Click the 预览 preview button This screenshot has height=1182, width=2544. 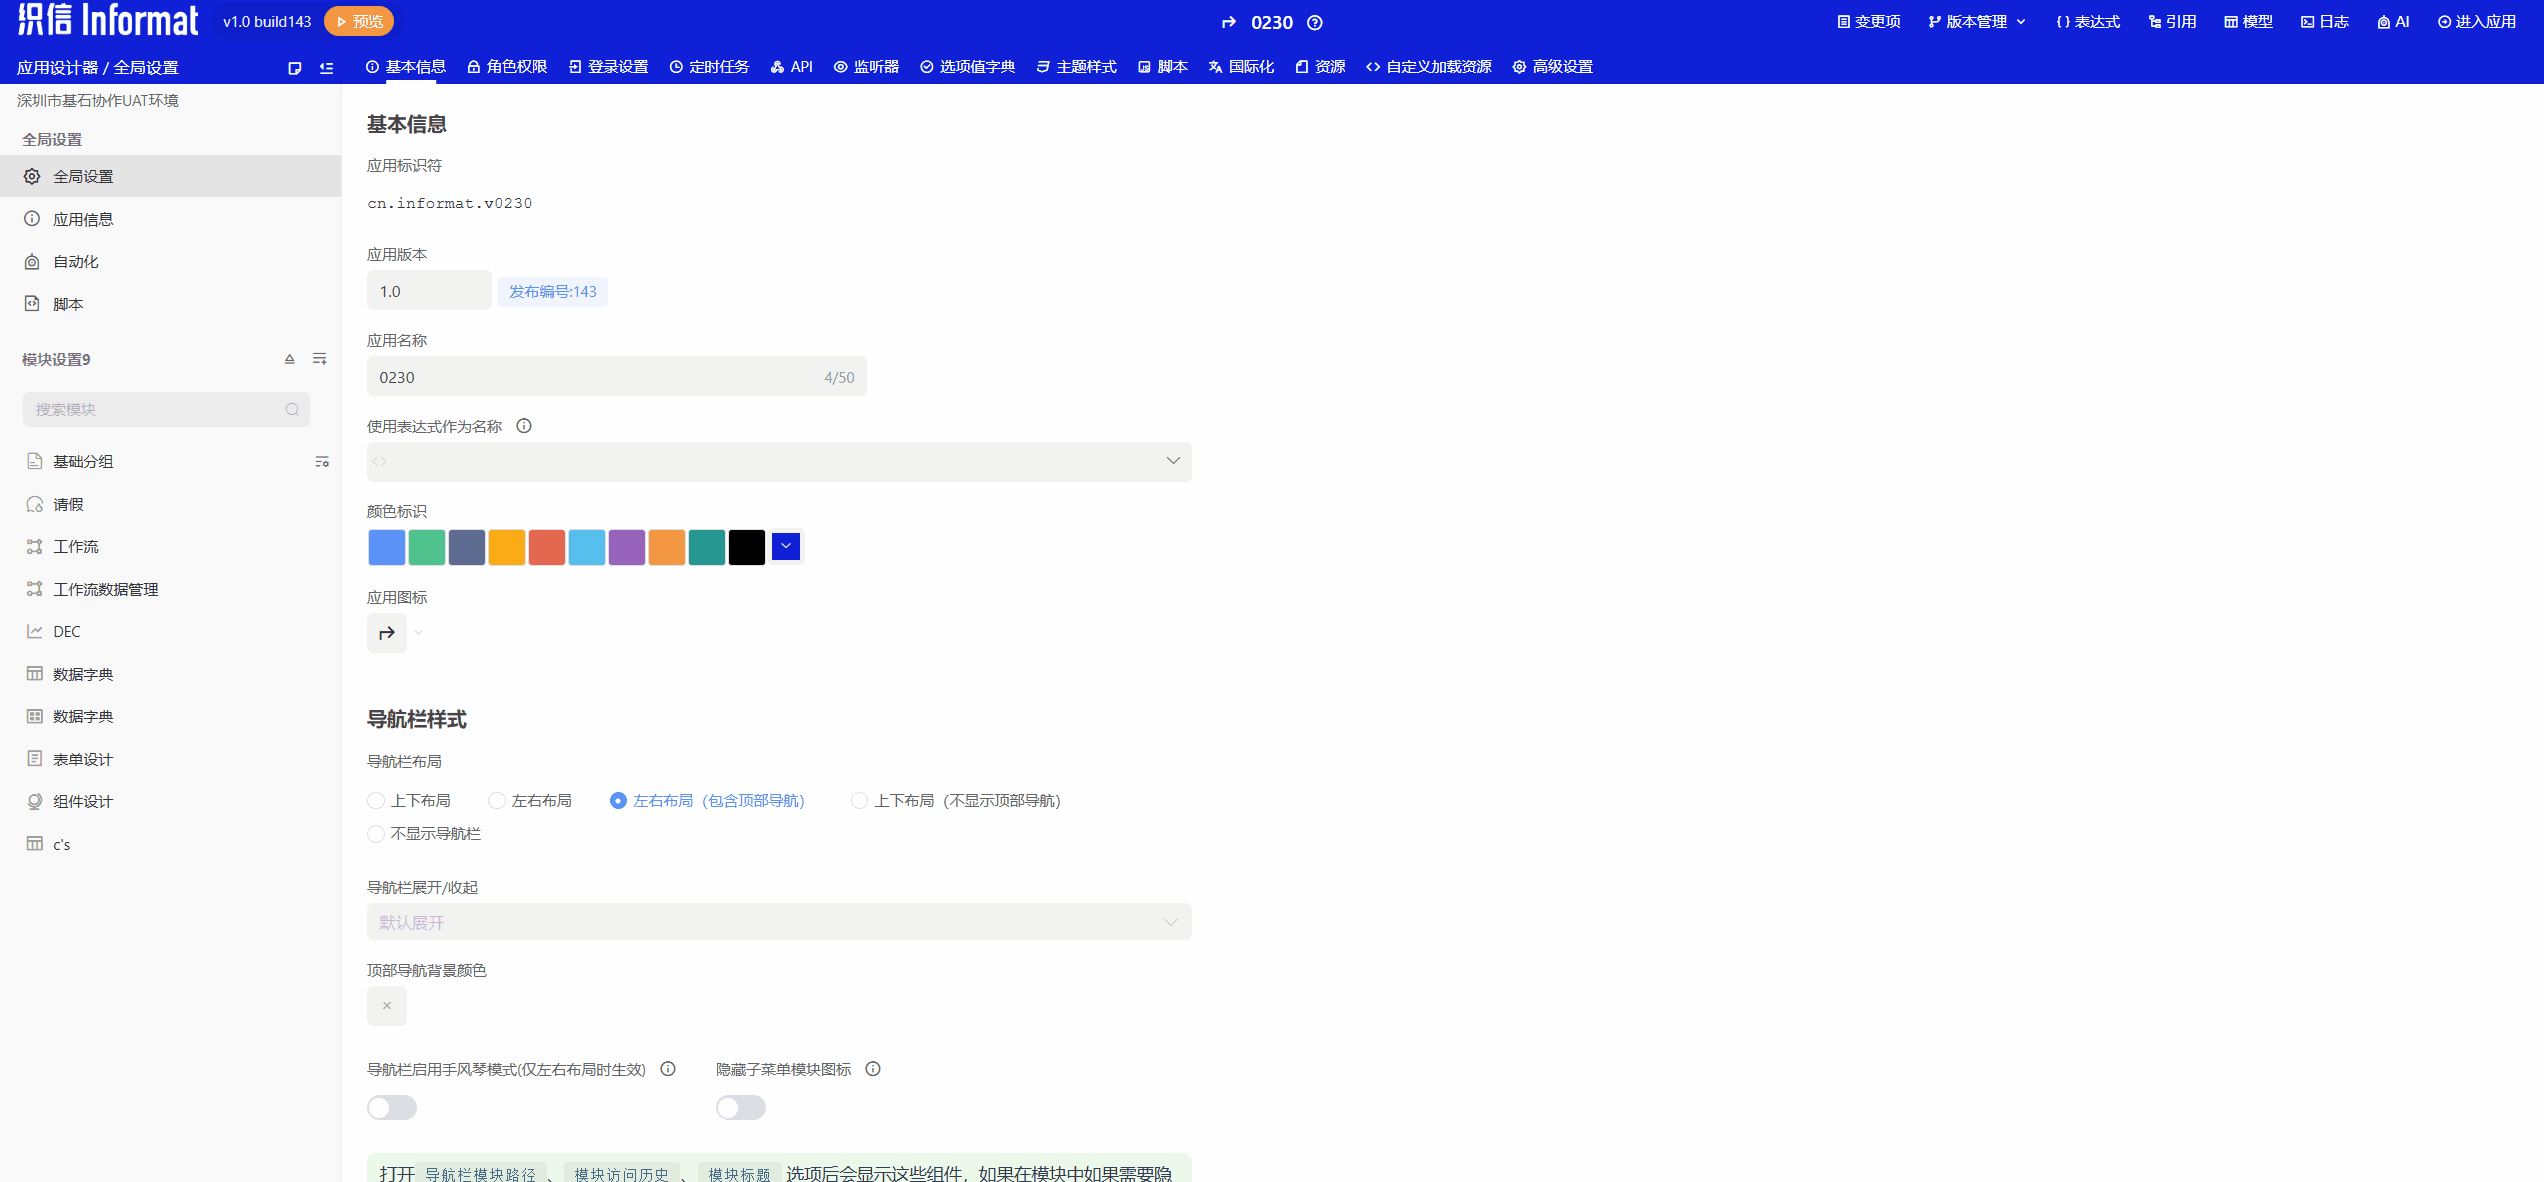(x=359, y=21)
